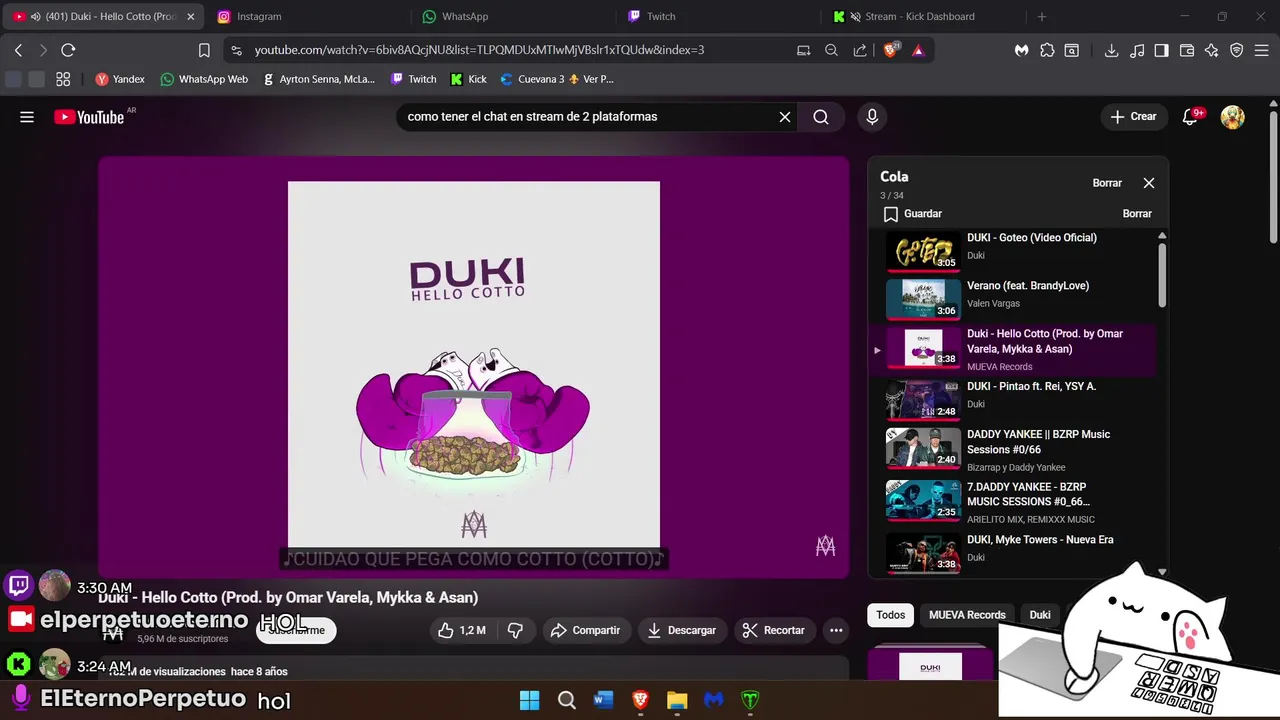This screenshot has width=1280, height=720.
Task: Open the Brave Wallet icon
Action: pos(1187,50)
